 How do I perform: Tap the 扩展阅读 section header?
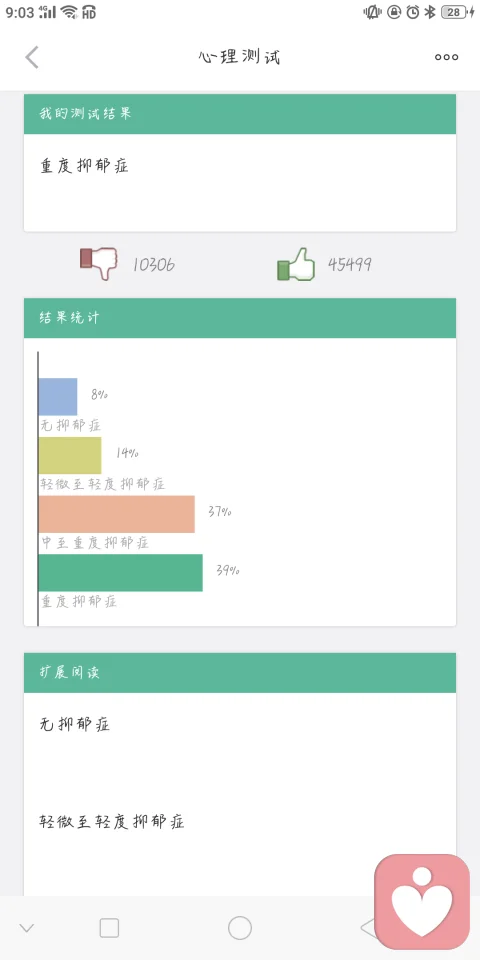tap(240, 672)
